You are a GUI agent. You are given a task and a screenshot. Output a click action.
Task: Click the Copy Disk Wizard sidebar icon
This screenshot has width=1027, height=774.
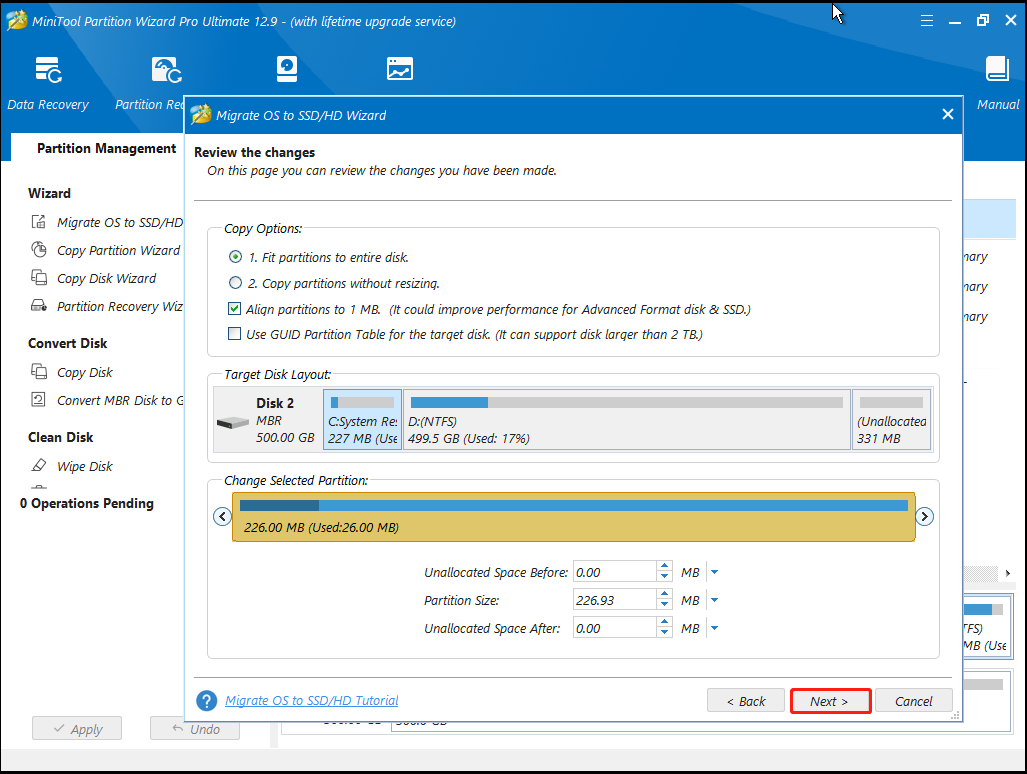click(x=39, y=278)
